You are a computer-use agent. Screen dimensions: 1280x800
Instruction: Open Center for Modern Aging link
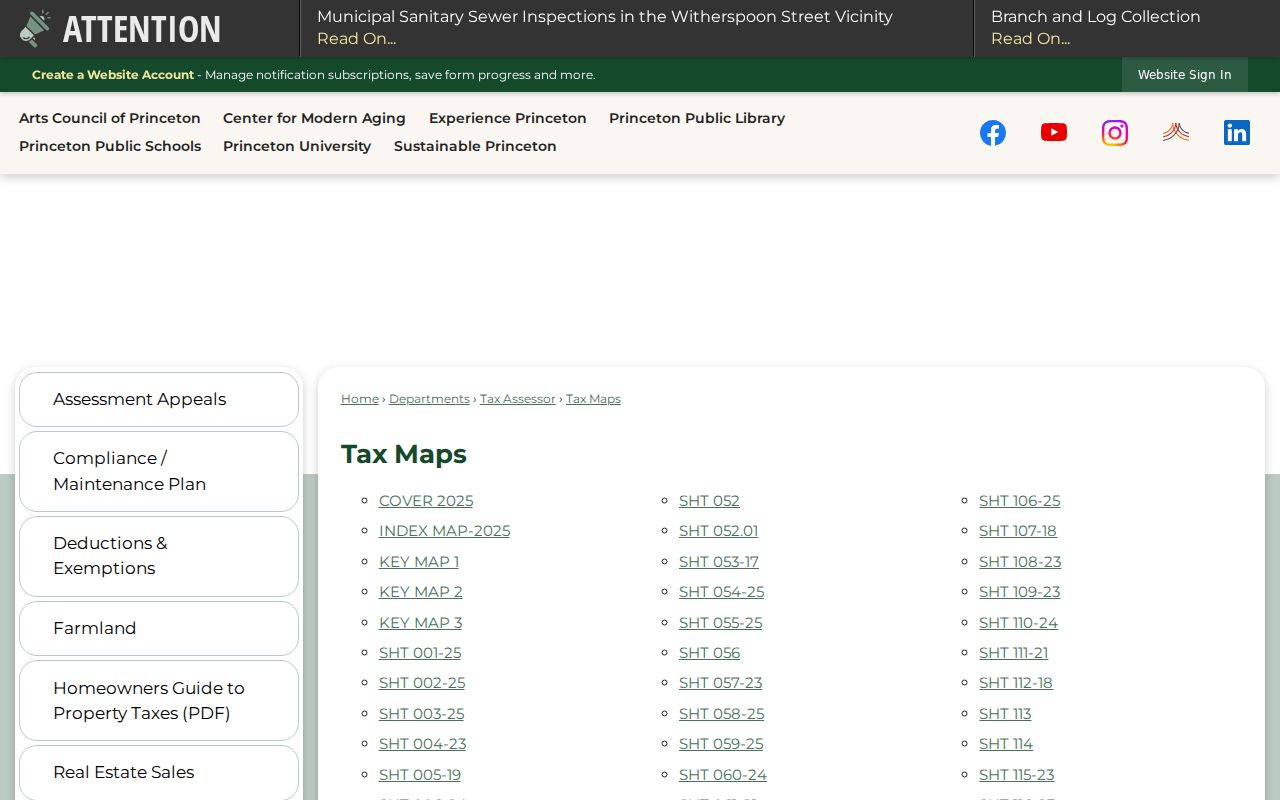coord(314,118)
